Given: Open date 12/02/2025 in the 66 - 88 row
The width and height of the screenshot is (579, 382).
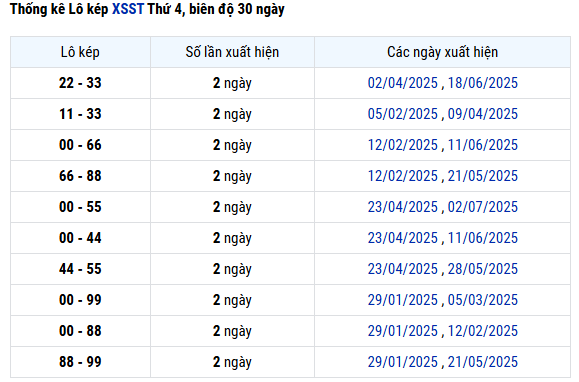Looking at the screenshot, I should pos(402,176).
